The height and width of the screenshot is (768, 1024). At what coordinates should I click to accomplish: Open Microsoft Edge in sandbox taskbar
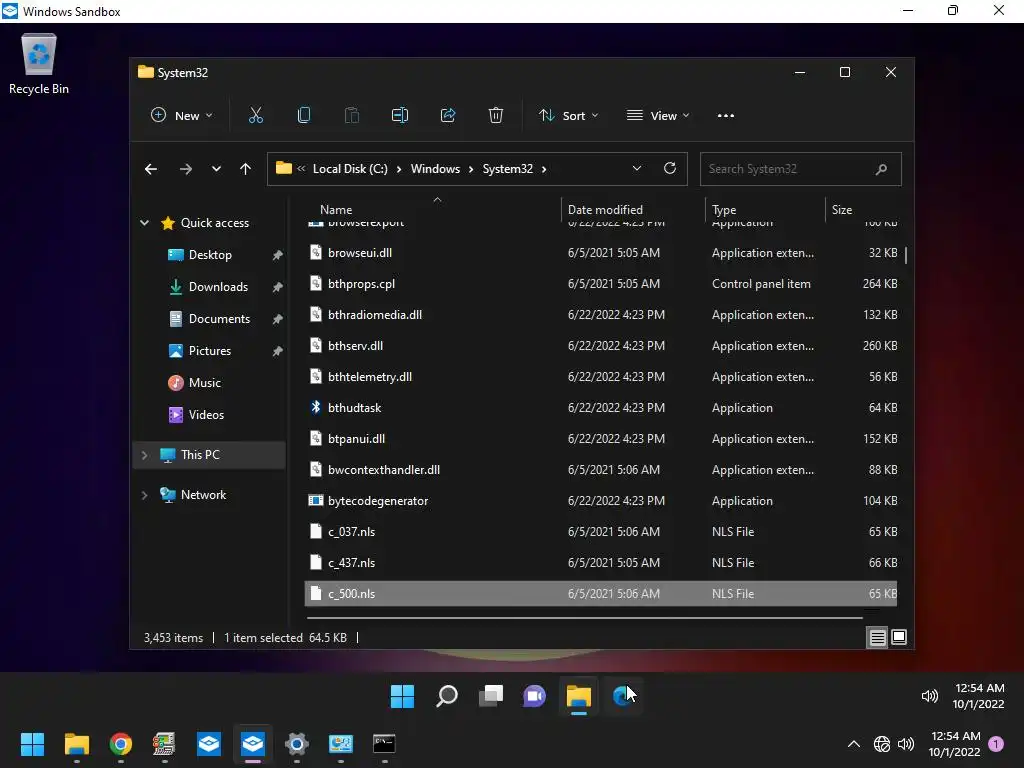pos(623,696)
